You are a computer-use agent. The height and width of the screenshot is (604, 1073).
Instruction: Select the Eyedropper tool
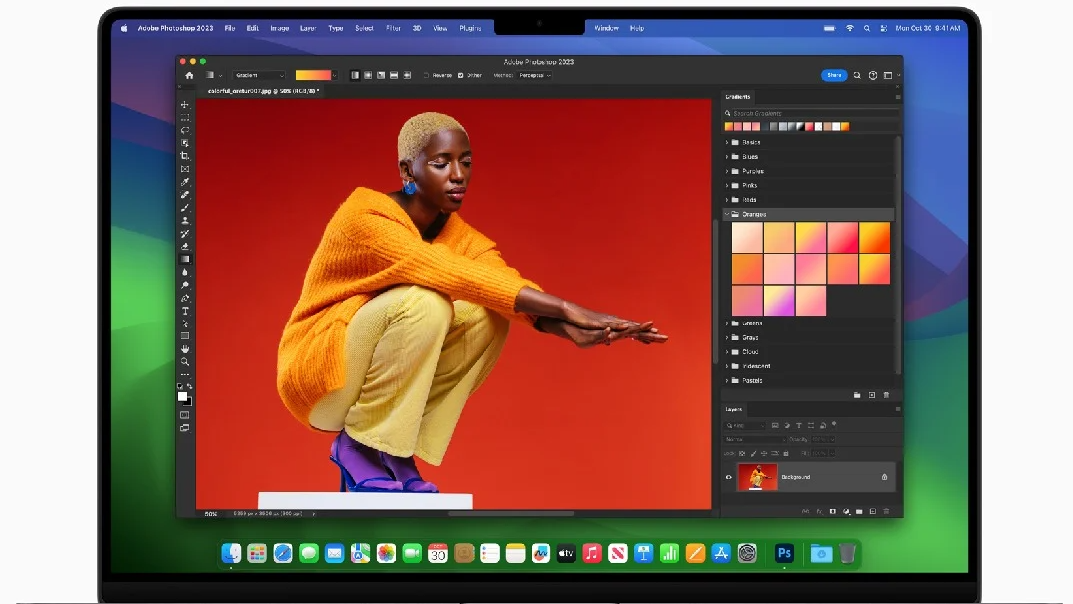(x=185, y=182)
